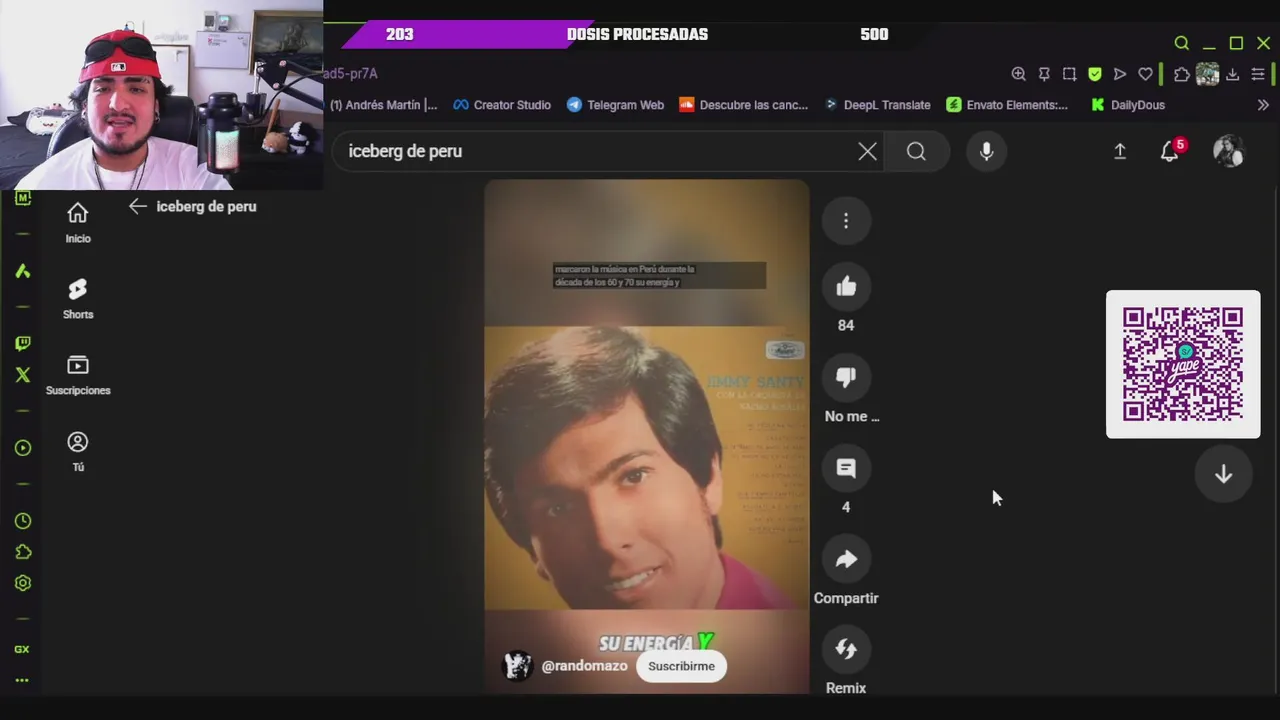Screen dimensions: 1280x720
Task: Bookmark page with the heart icon
Action: (x=1146, y=74)
